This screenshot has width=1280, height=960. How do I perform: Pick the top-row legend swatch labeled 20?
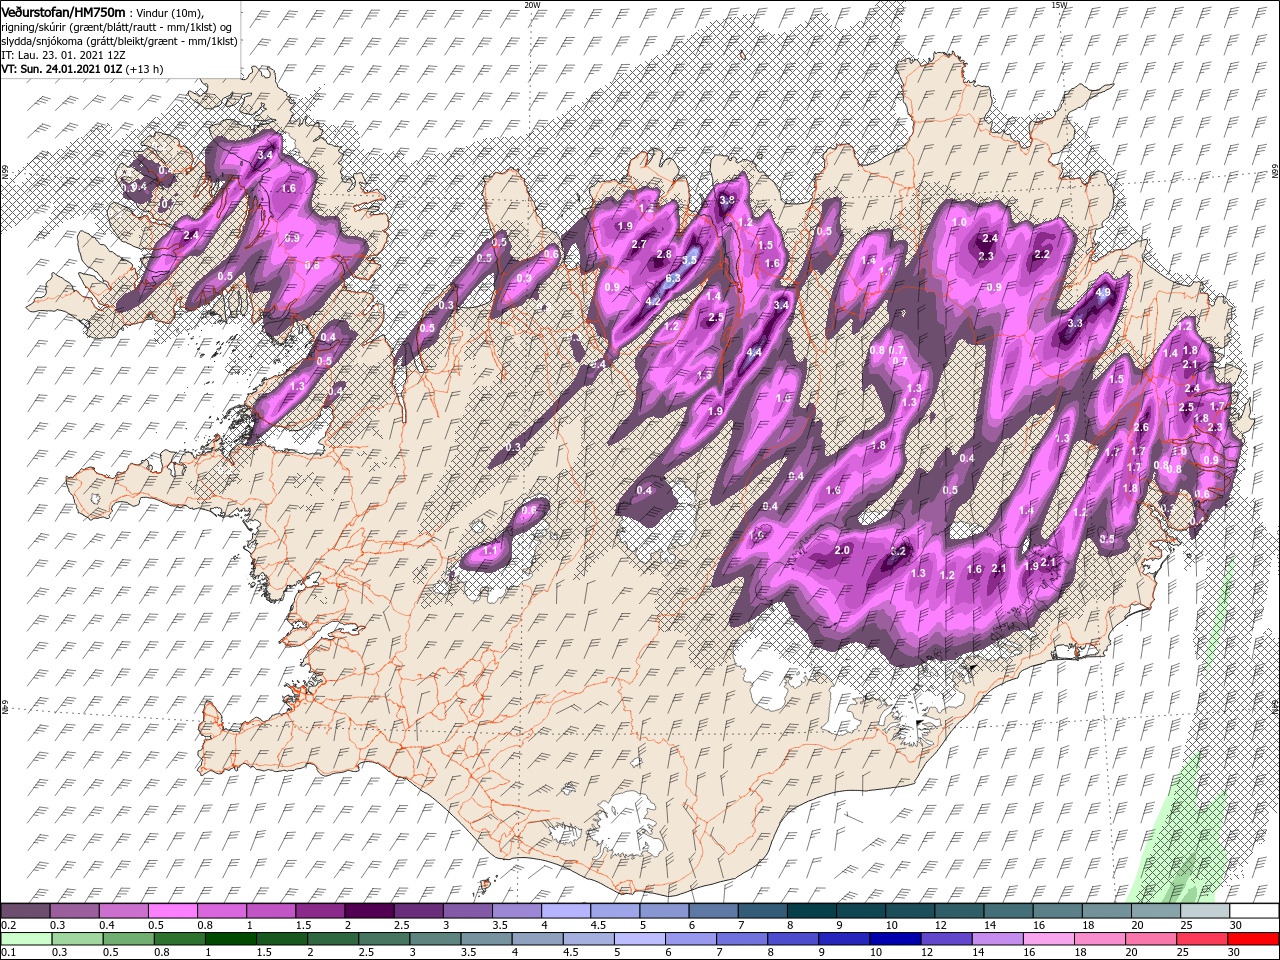[1156, 911]
